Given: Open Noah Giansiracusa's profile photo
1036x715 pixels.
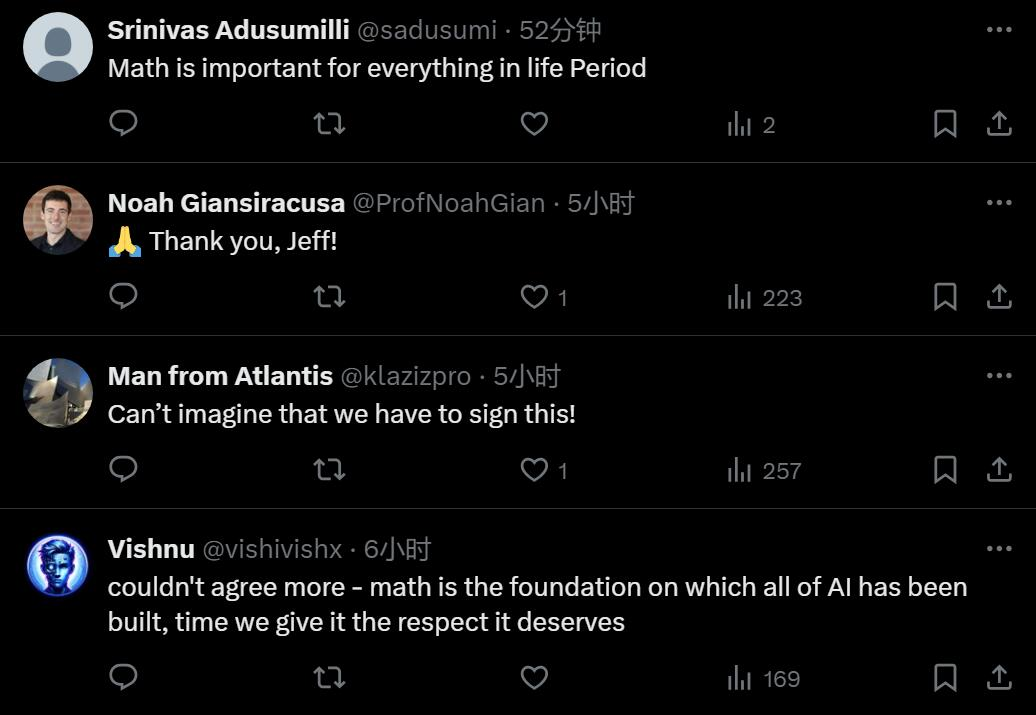Looking at the screenshot, I should click(x=58, y=220).
